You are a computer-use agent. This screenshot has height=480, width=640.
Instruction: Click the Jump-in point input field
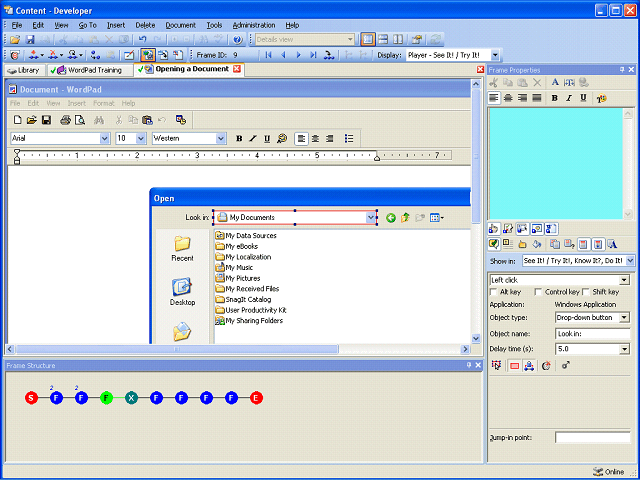pos(593,438)
